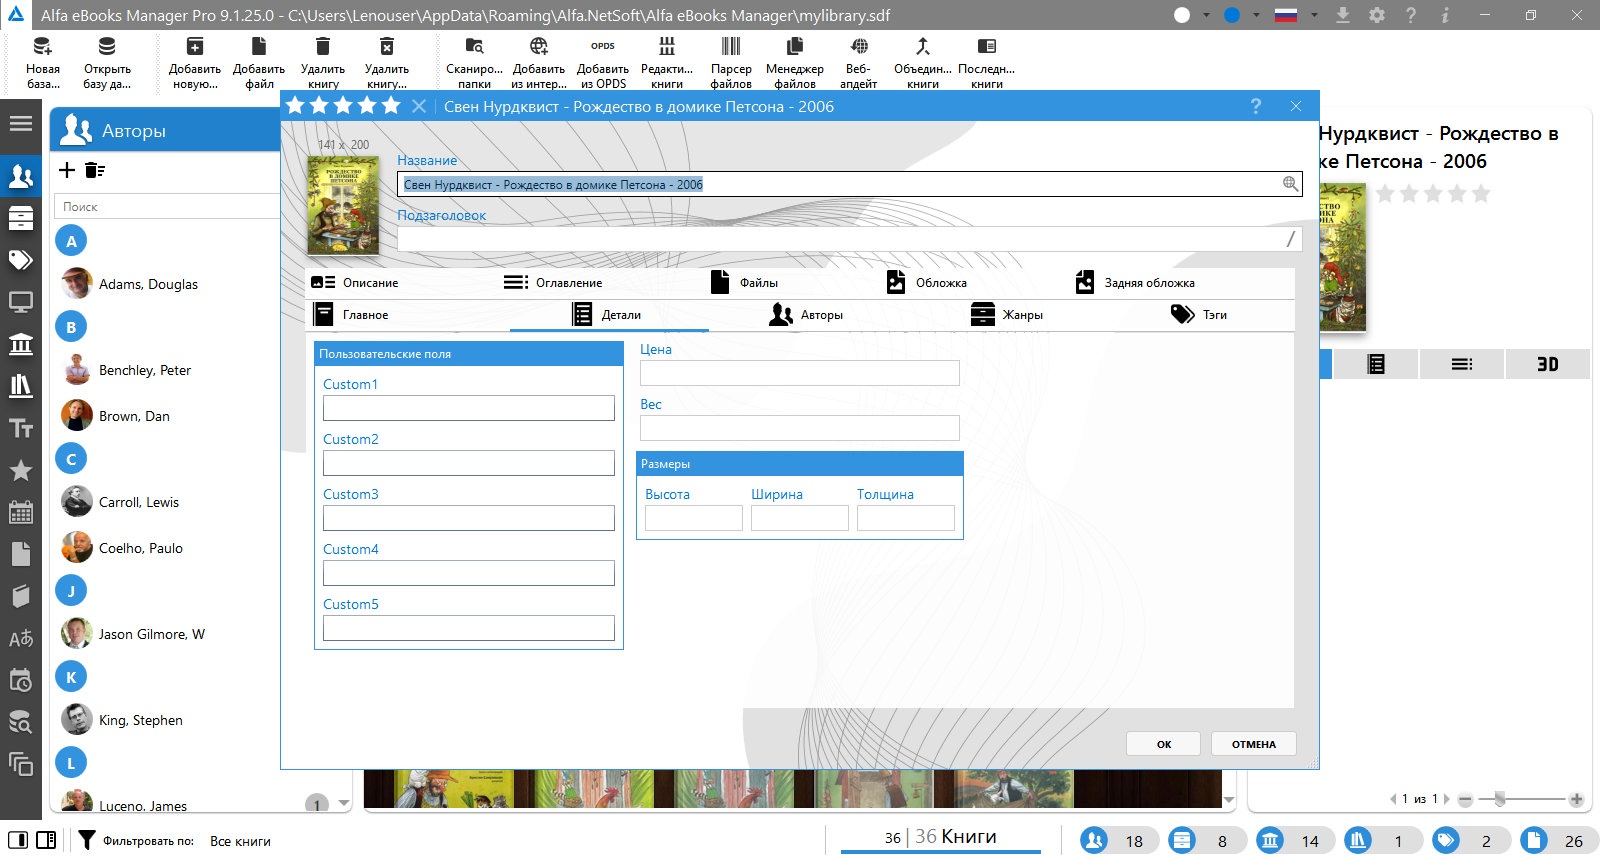
Task: Select book series icon in sidebar
Action: [21, 386]
